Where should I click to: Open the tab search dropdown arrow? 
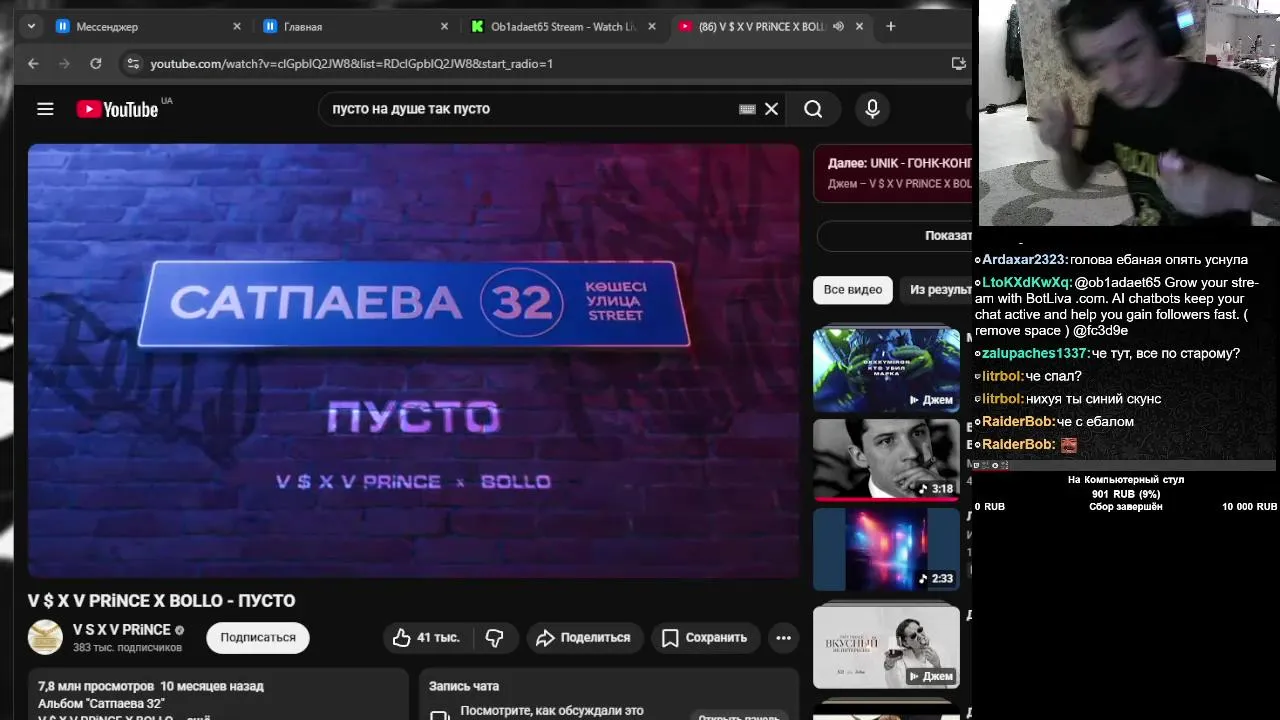point(31,26)
